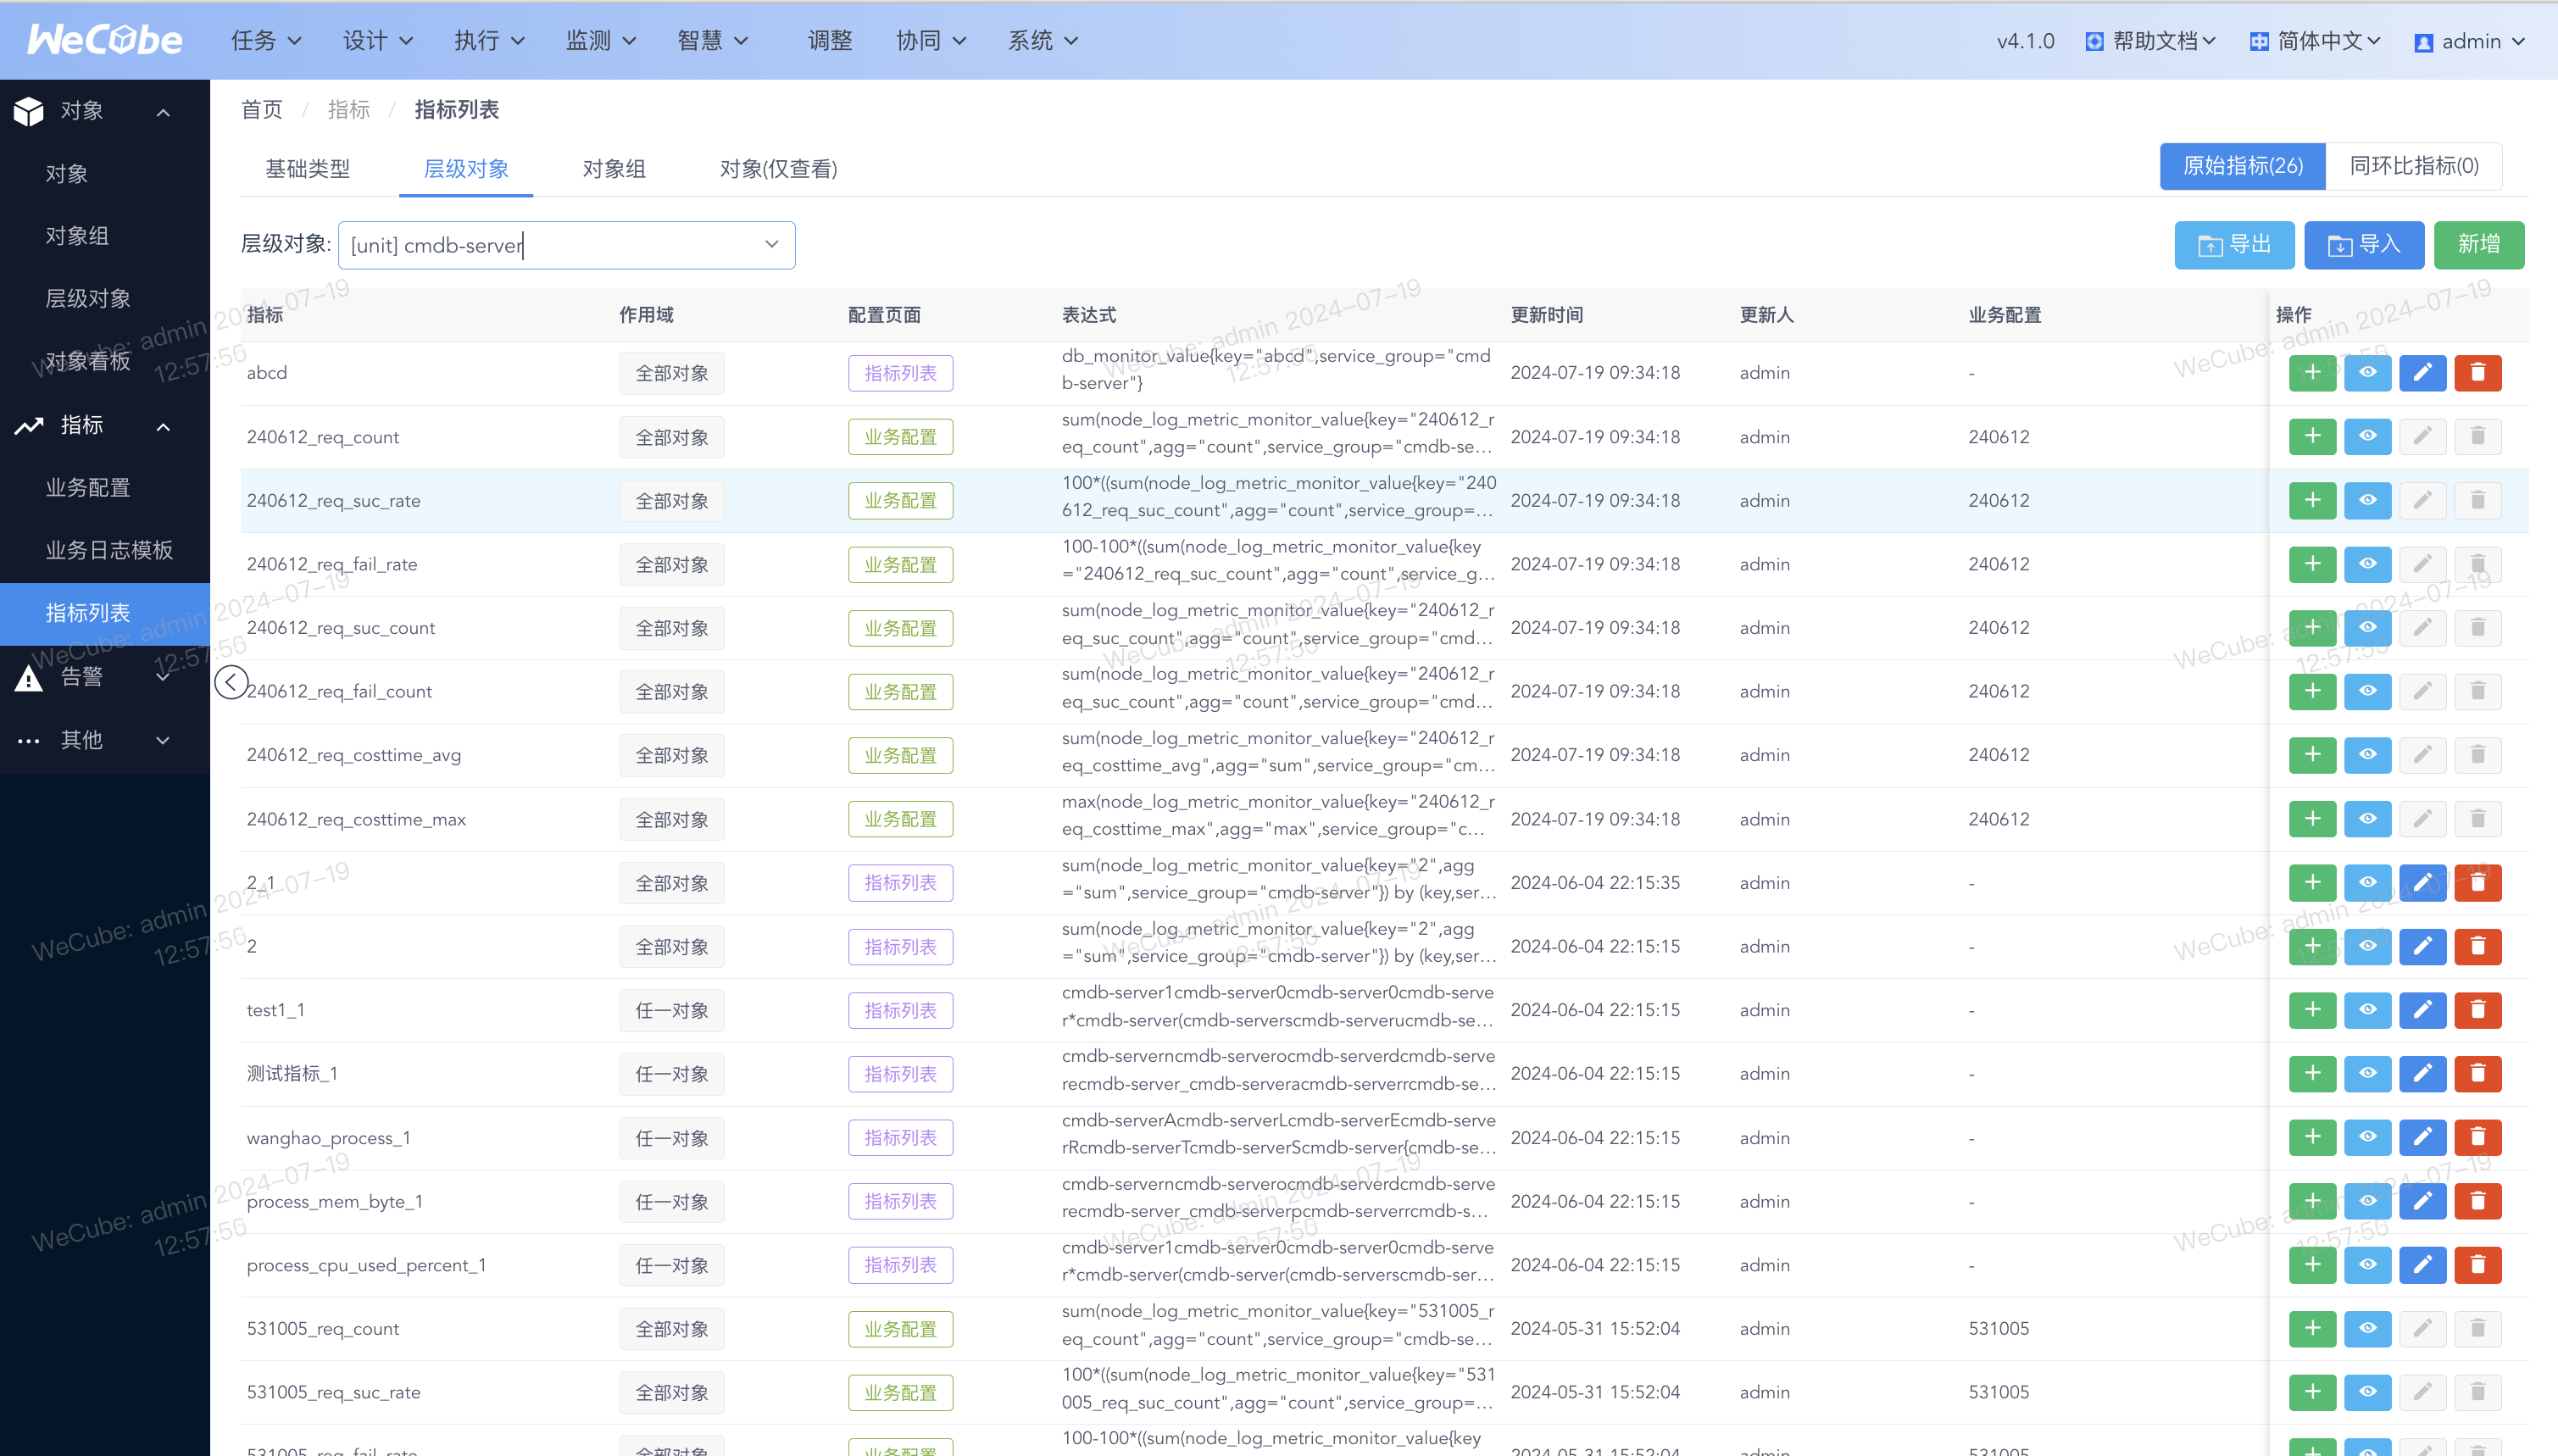Open the 智慧 top menu

tap(712, 41)
